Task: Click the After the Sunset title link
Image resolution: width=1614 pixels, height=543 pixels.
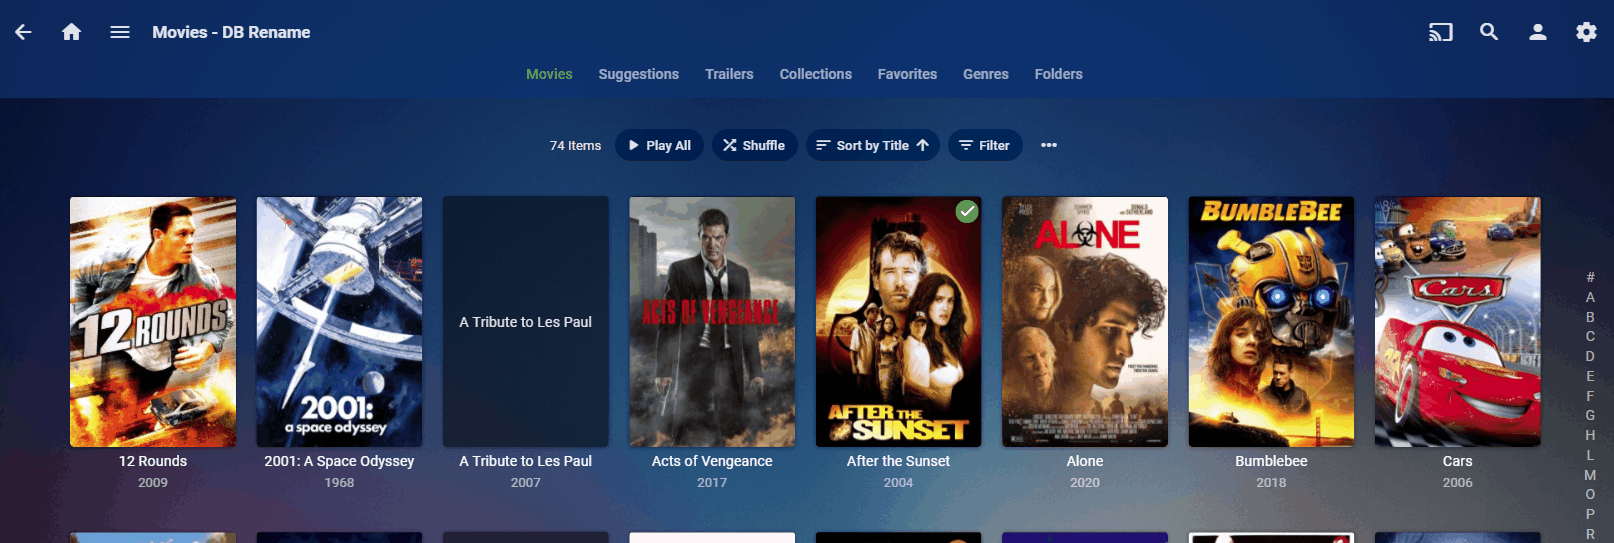Action: pos(898,461)
